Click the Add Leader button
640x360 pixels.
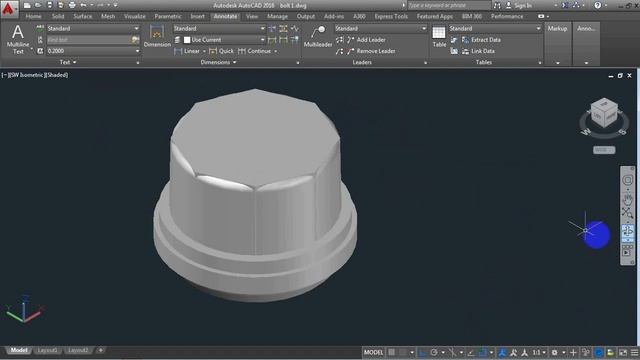pos(366,40)
